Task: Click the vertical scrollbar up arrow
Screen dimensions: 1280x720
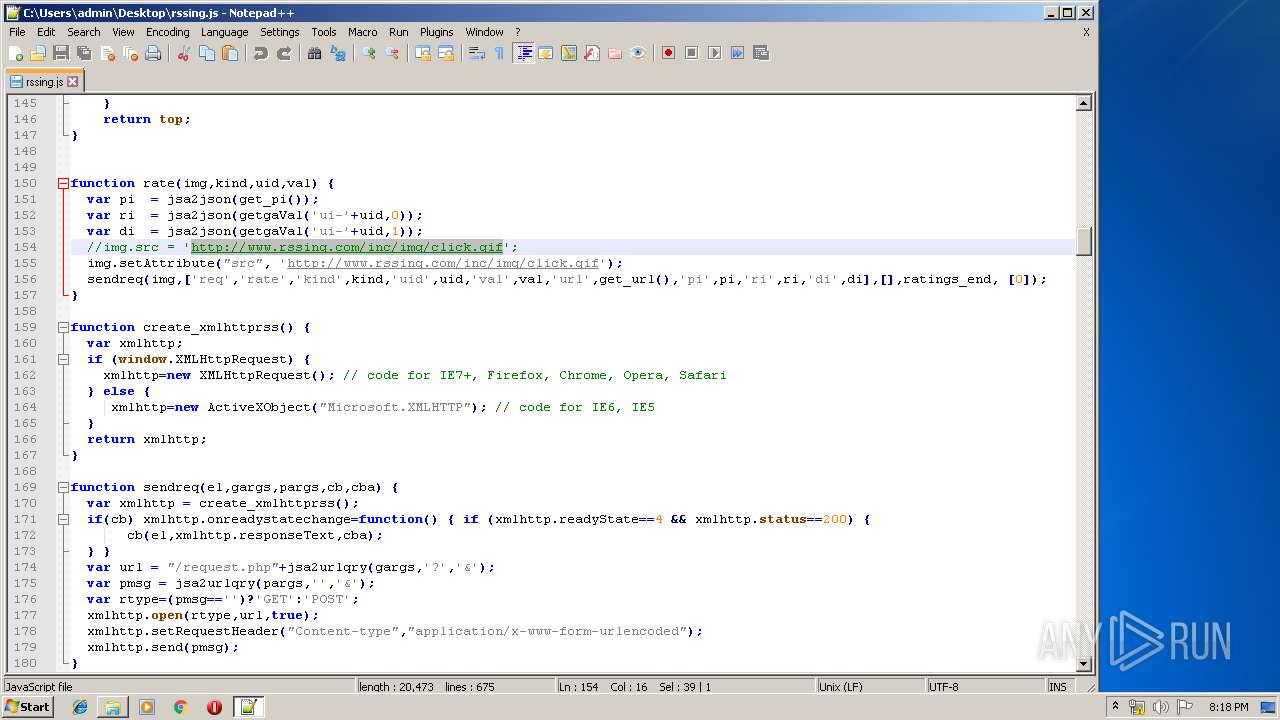Action: pos(1083,103)
